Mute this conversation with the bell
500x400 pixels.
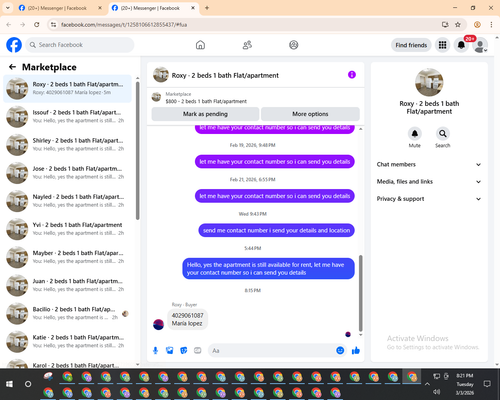[x=415, y=134]
